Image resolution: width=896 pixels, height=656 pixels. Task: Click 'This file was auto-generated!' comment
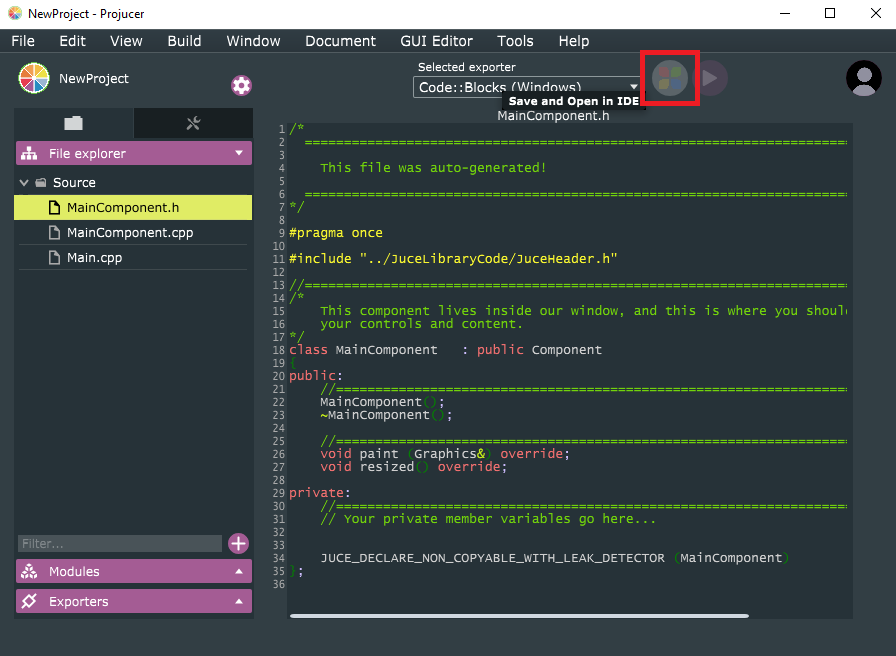pos(433,168)
